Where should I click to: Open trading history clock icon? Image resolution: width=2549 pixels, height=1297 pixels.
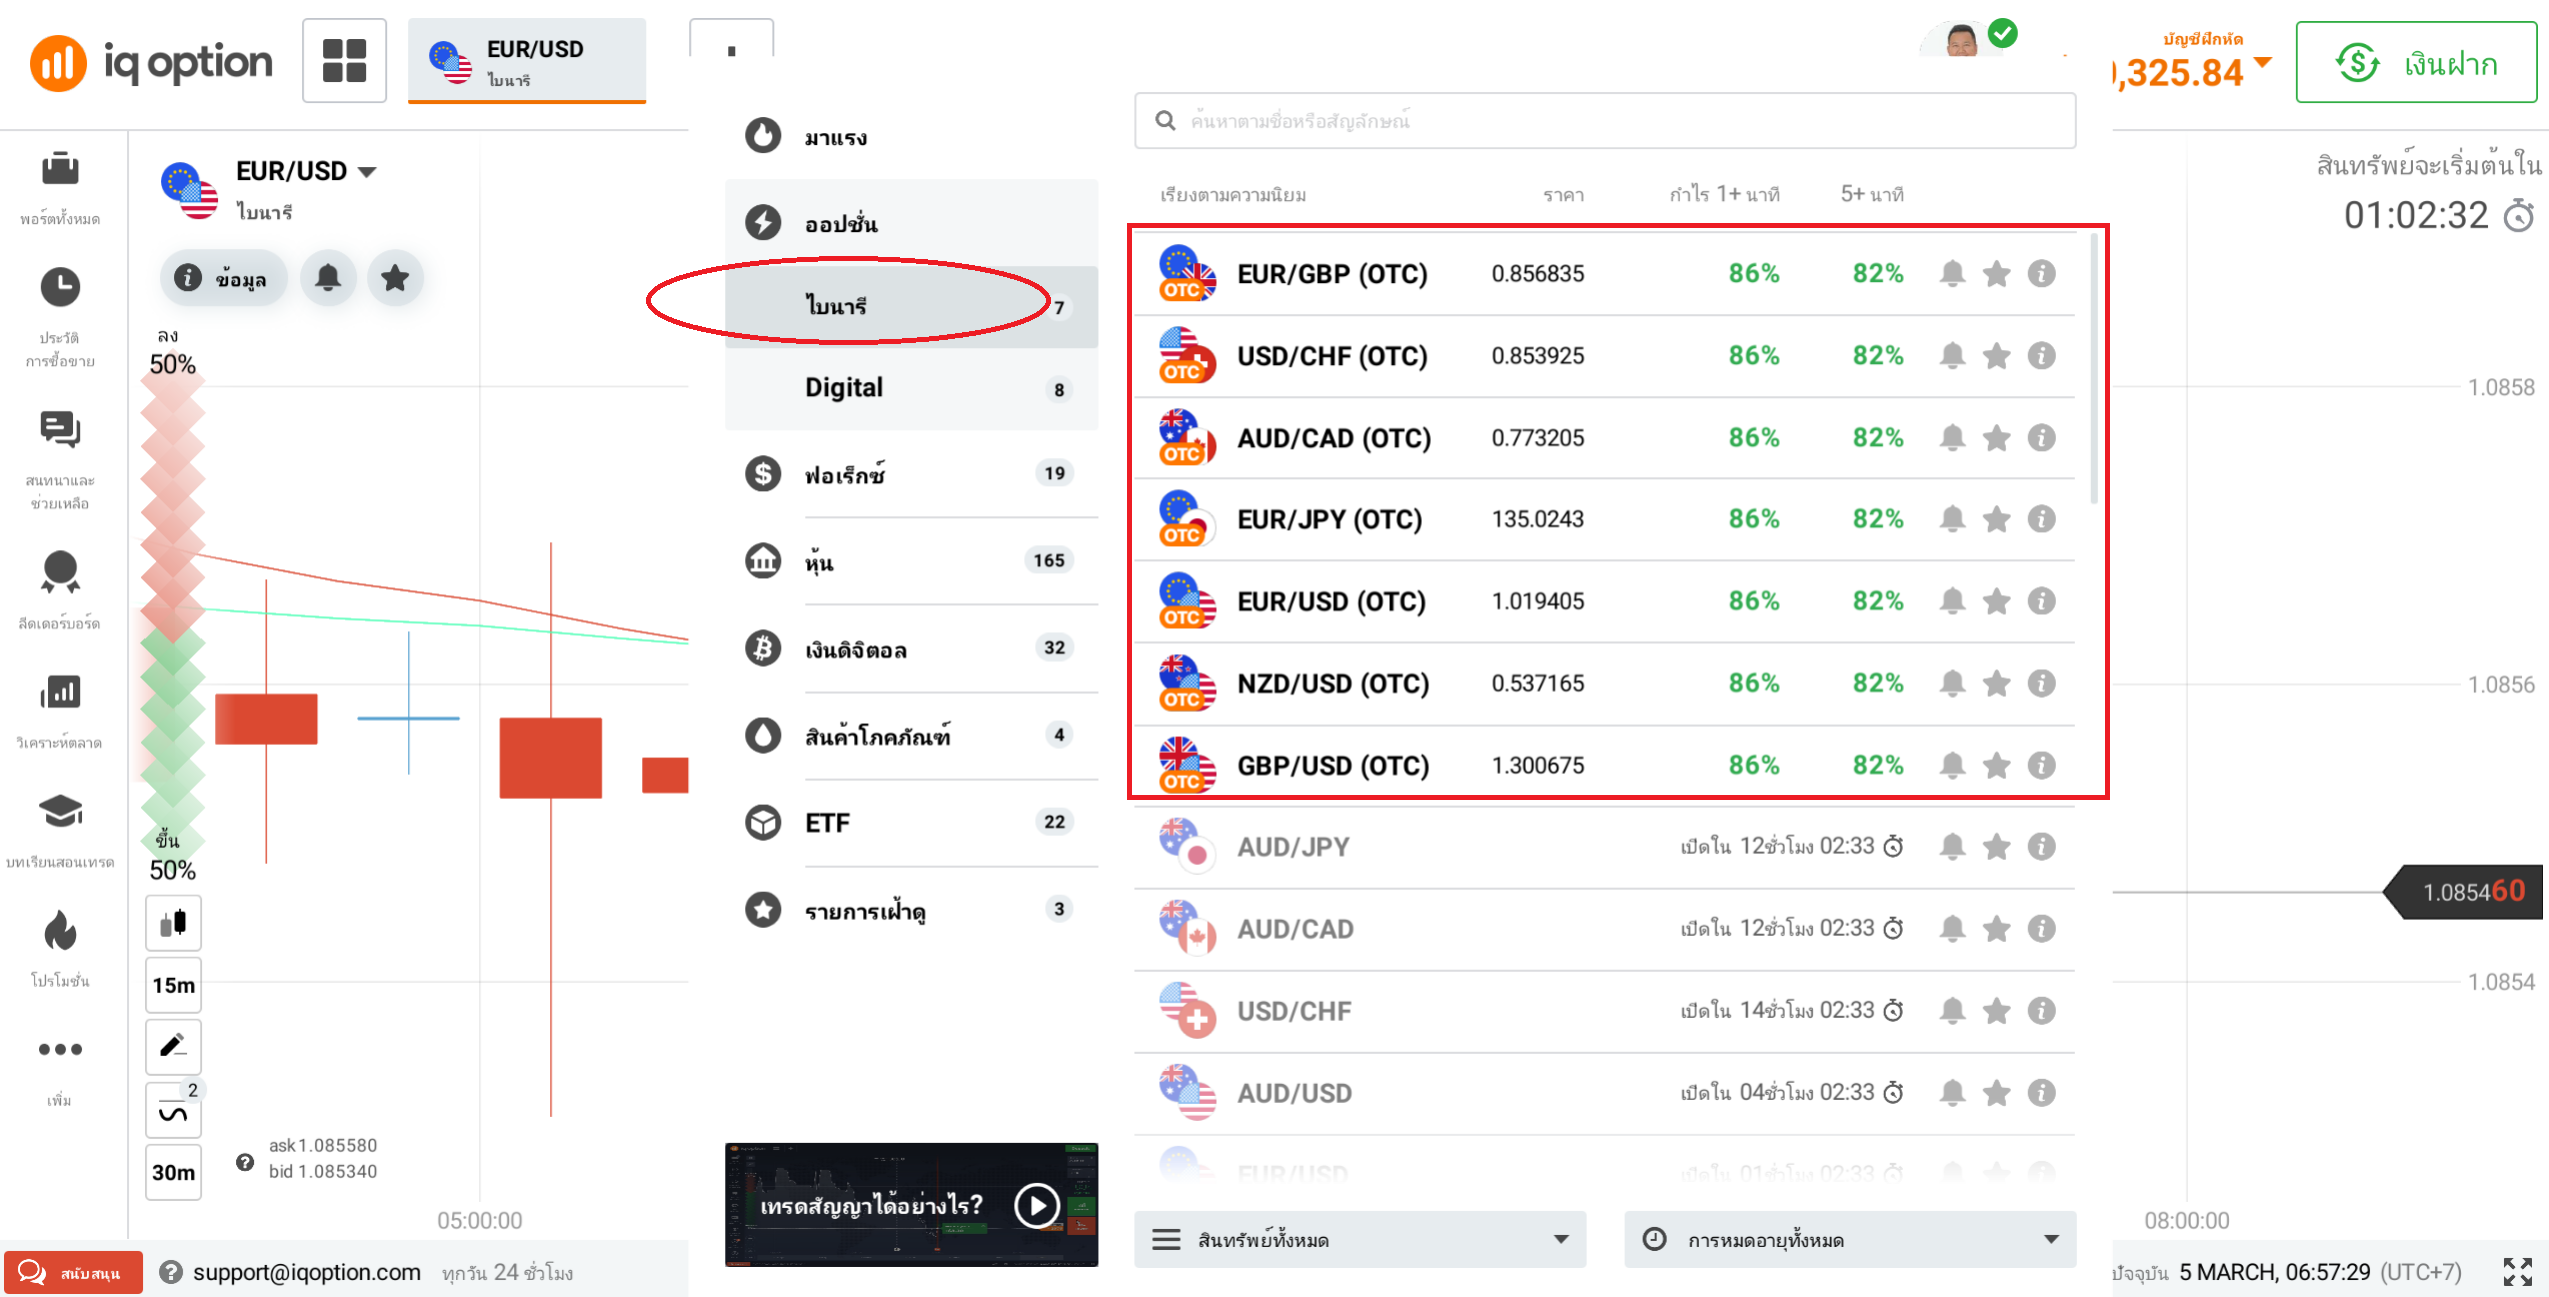(x=60, y=287)
